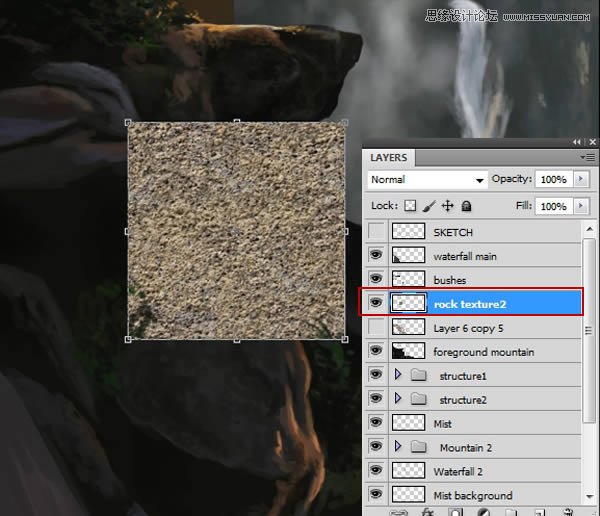Viewport: 600px width, 516px height.
Task: Click the bushes layer thumbnail
Action: (x=408, y=279)
